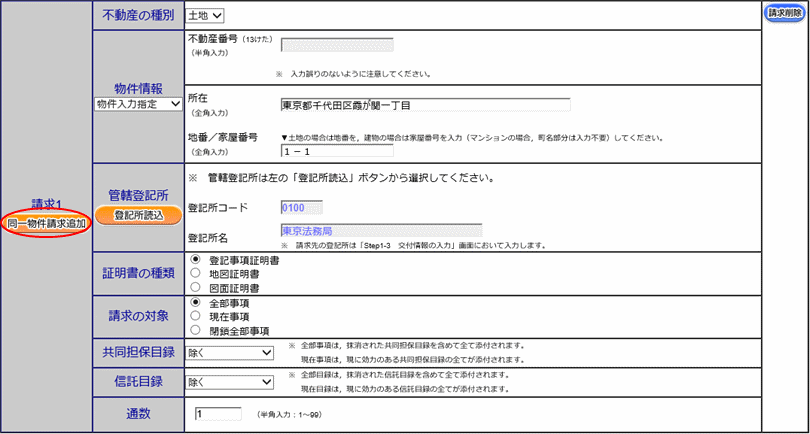Select the 現在事項 radio button
This screenshot has height=434, width=810.
tap(195, 316)
